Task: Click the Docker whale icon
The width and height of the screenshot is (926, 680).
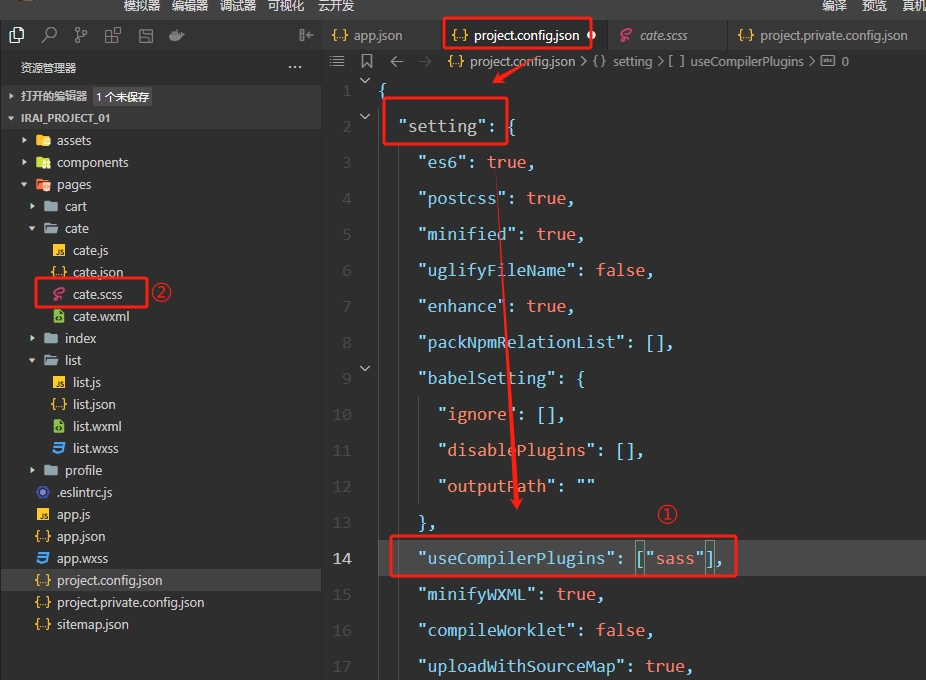Action: pyautogui.click(x=177, y=36)
